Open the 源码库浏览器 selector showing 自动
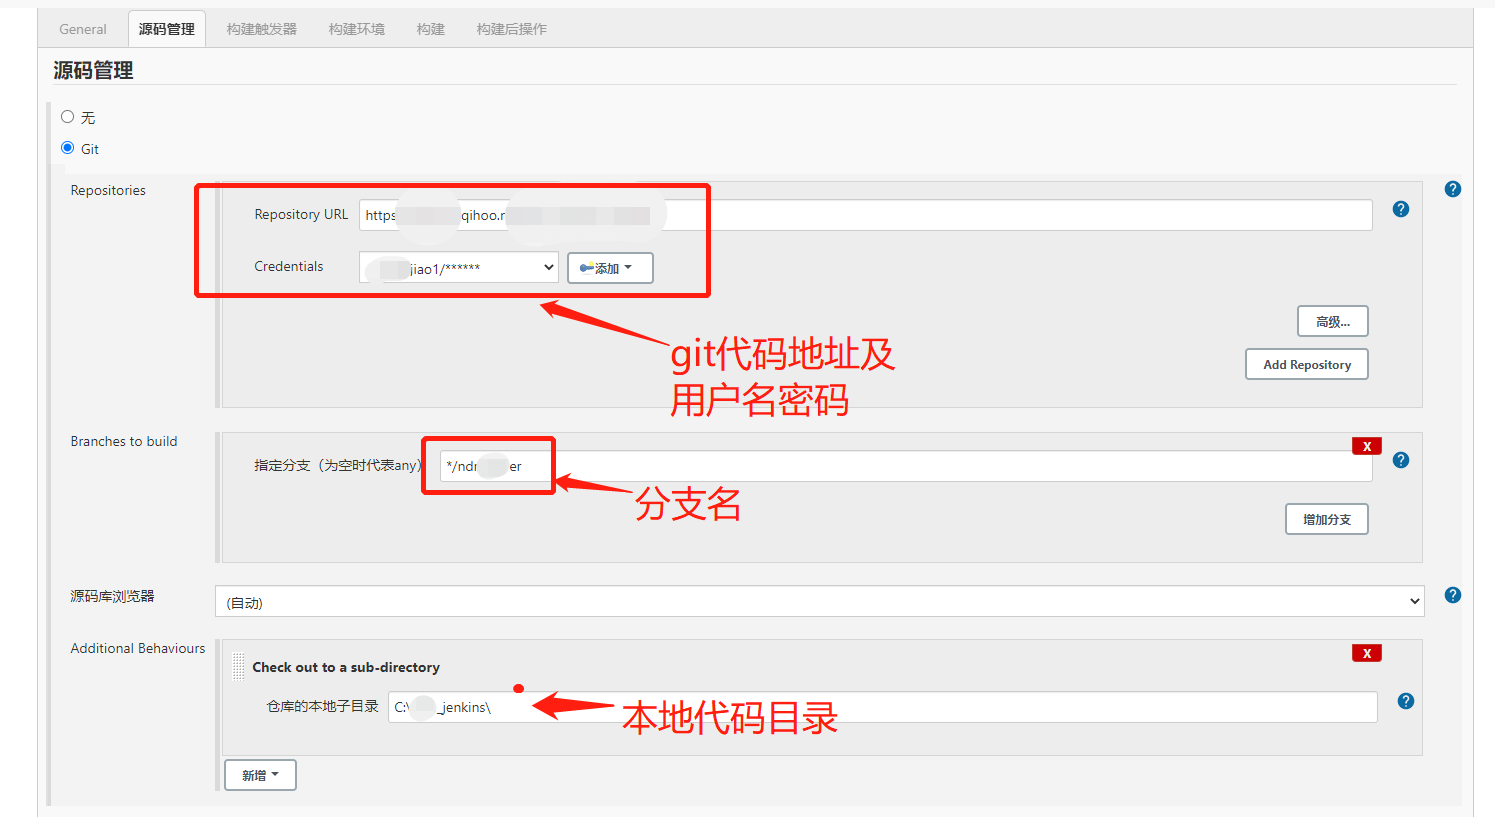The width and height of the screenshot is (1495, 817). pos(820,601)
